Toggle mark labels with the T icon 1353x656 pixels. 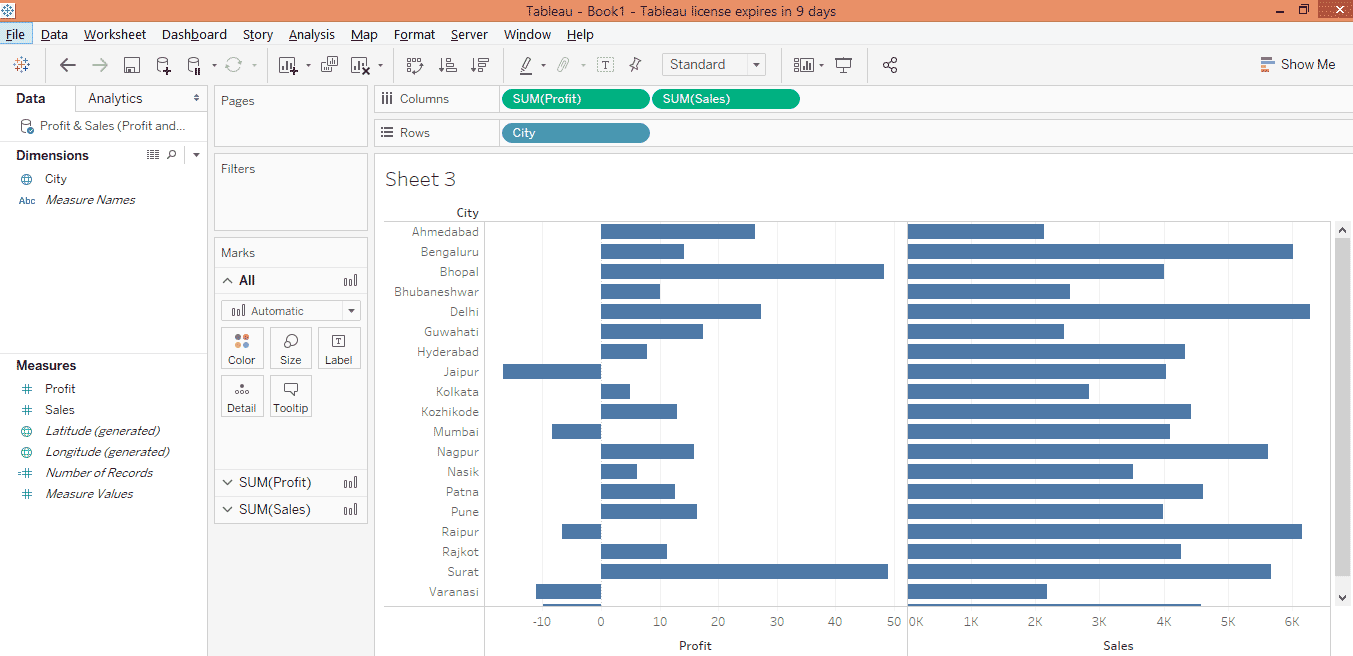point(606,64)
